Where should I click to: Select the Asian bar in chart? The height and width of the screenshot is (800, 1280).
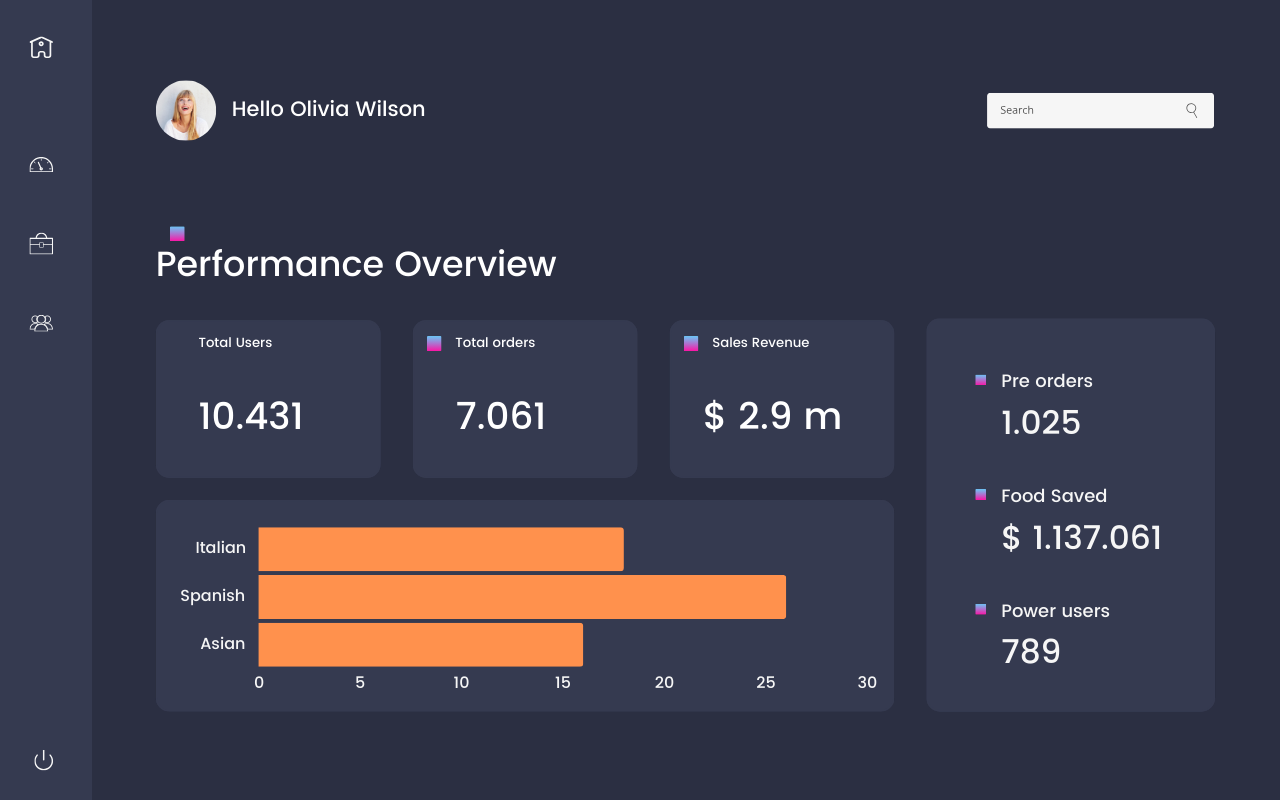pos(421,644)
